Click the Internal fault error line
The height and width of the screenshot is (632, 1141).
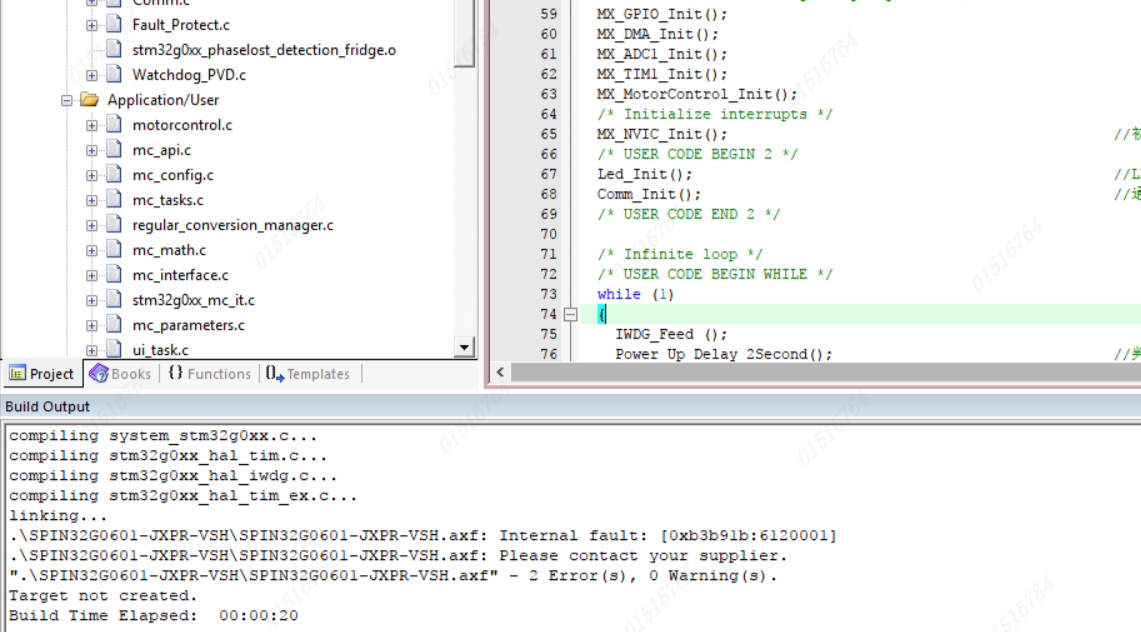pos(422,536)
